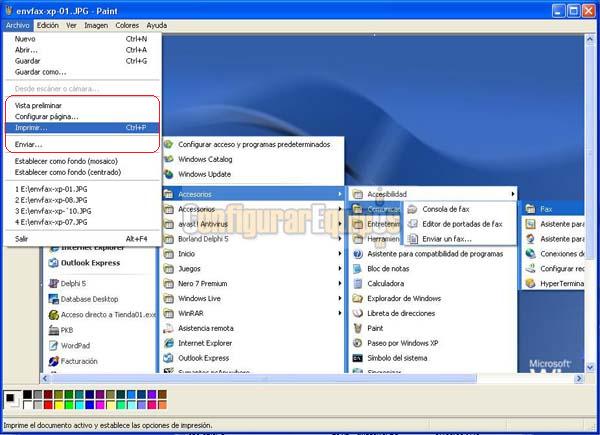The height and width of the screenshot is (435, 600).
Task: Pick the dark green palette swatch
Action: point(69,394)
